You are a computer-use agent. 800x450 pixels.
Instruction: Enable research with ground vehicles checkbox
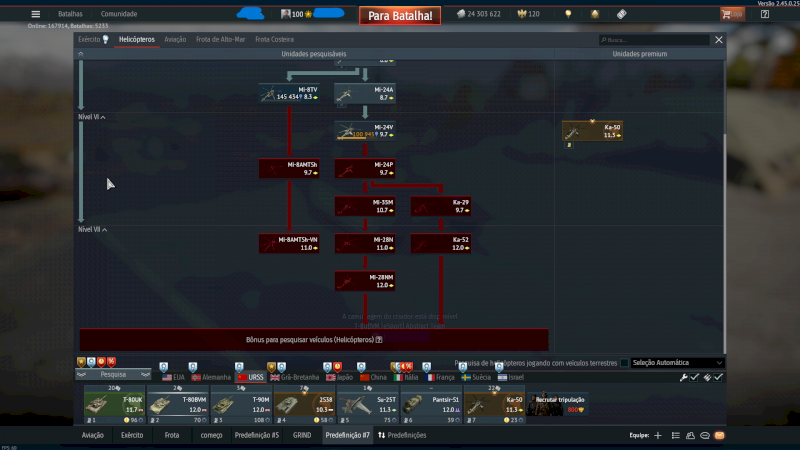point(625,363)
